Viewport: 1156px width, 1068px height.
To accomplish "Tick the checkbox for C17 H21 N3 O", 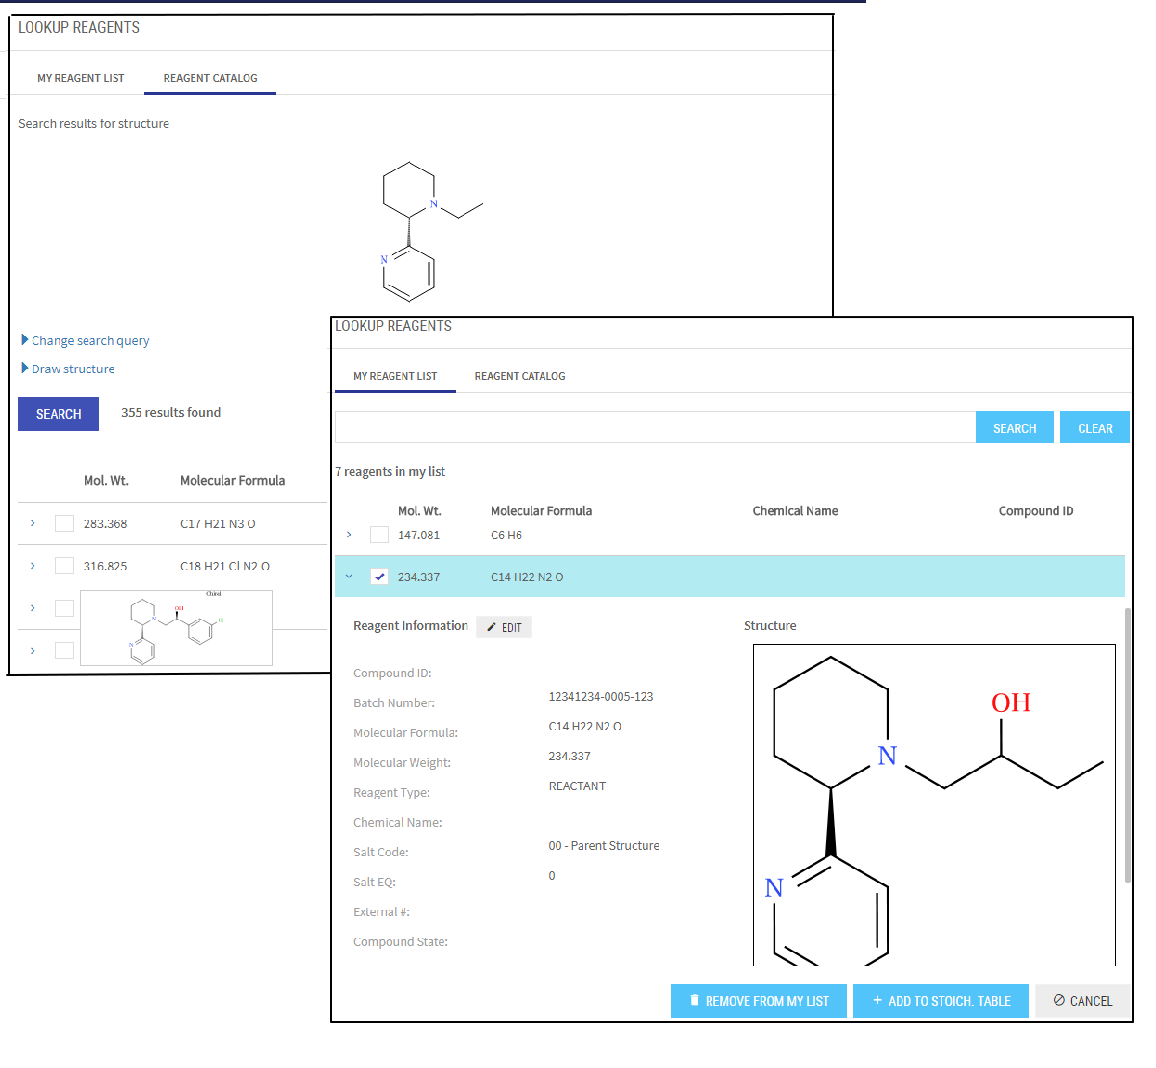I will coord(64,523).
